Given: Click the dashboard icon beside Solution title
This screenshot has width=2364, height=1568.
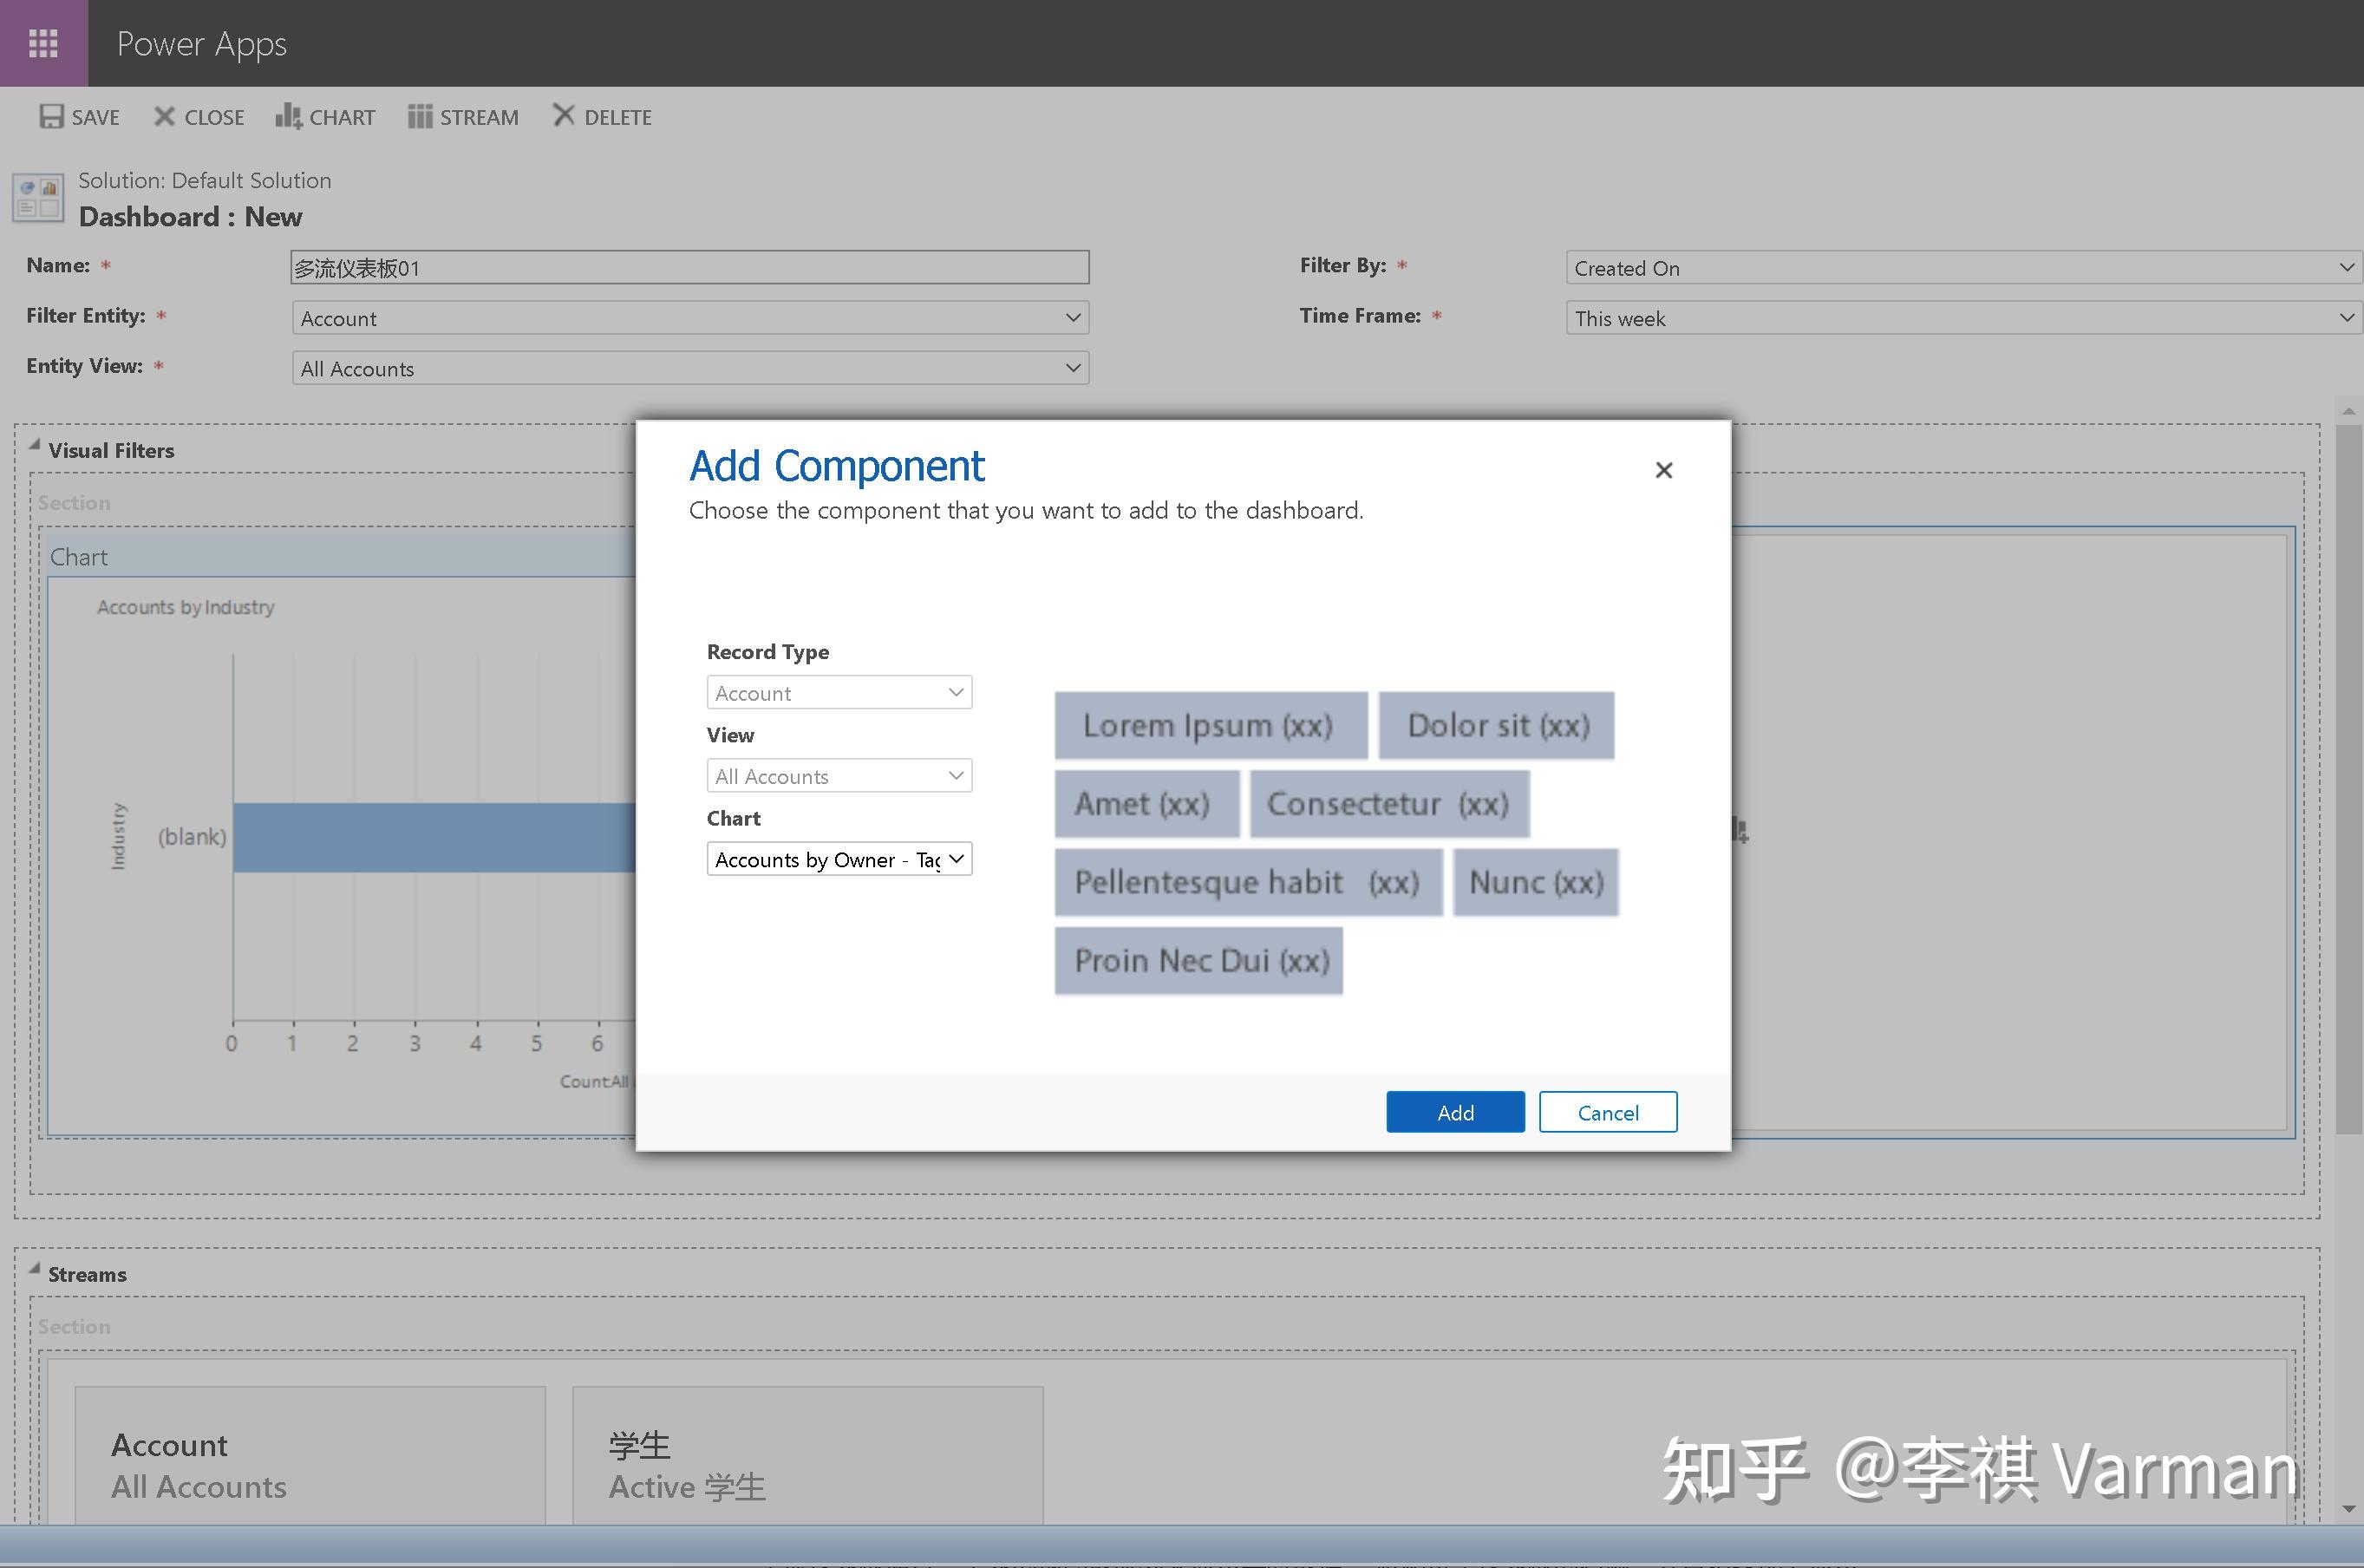Looking at the screenshot, I should click(38, 197).
